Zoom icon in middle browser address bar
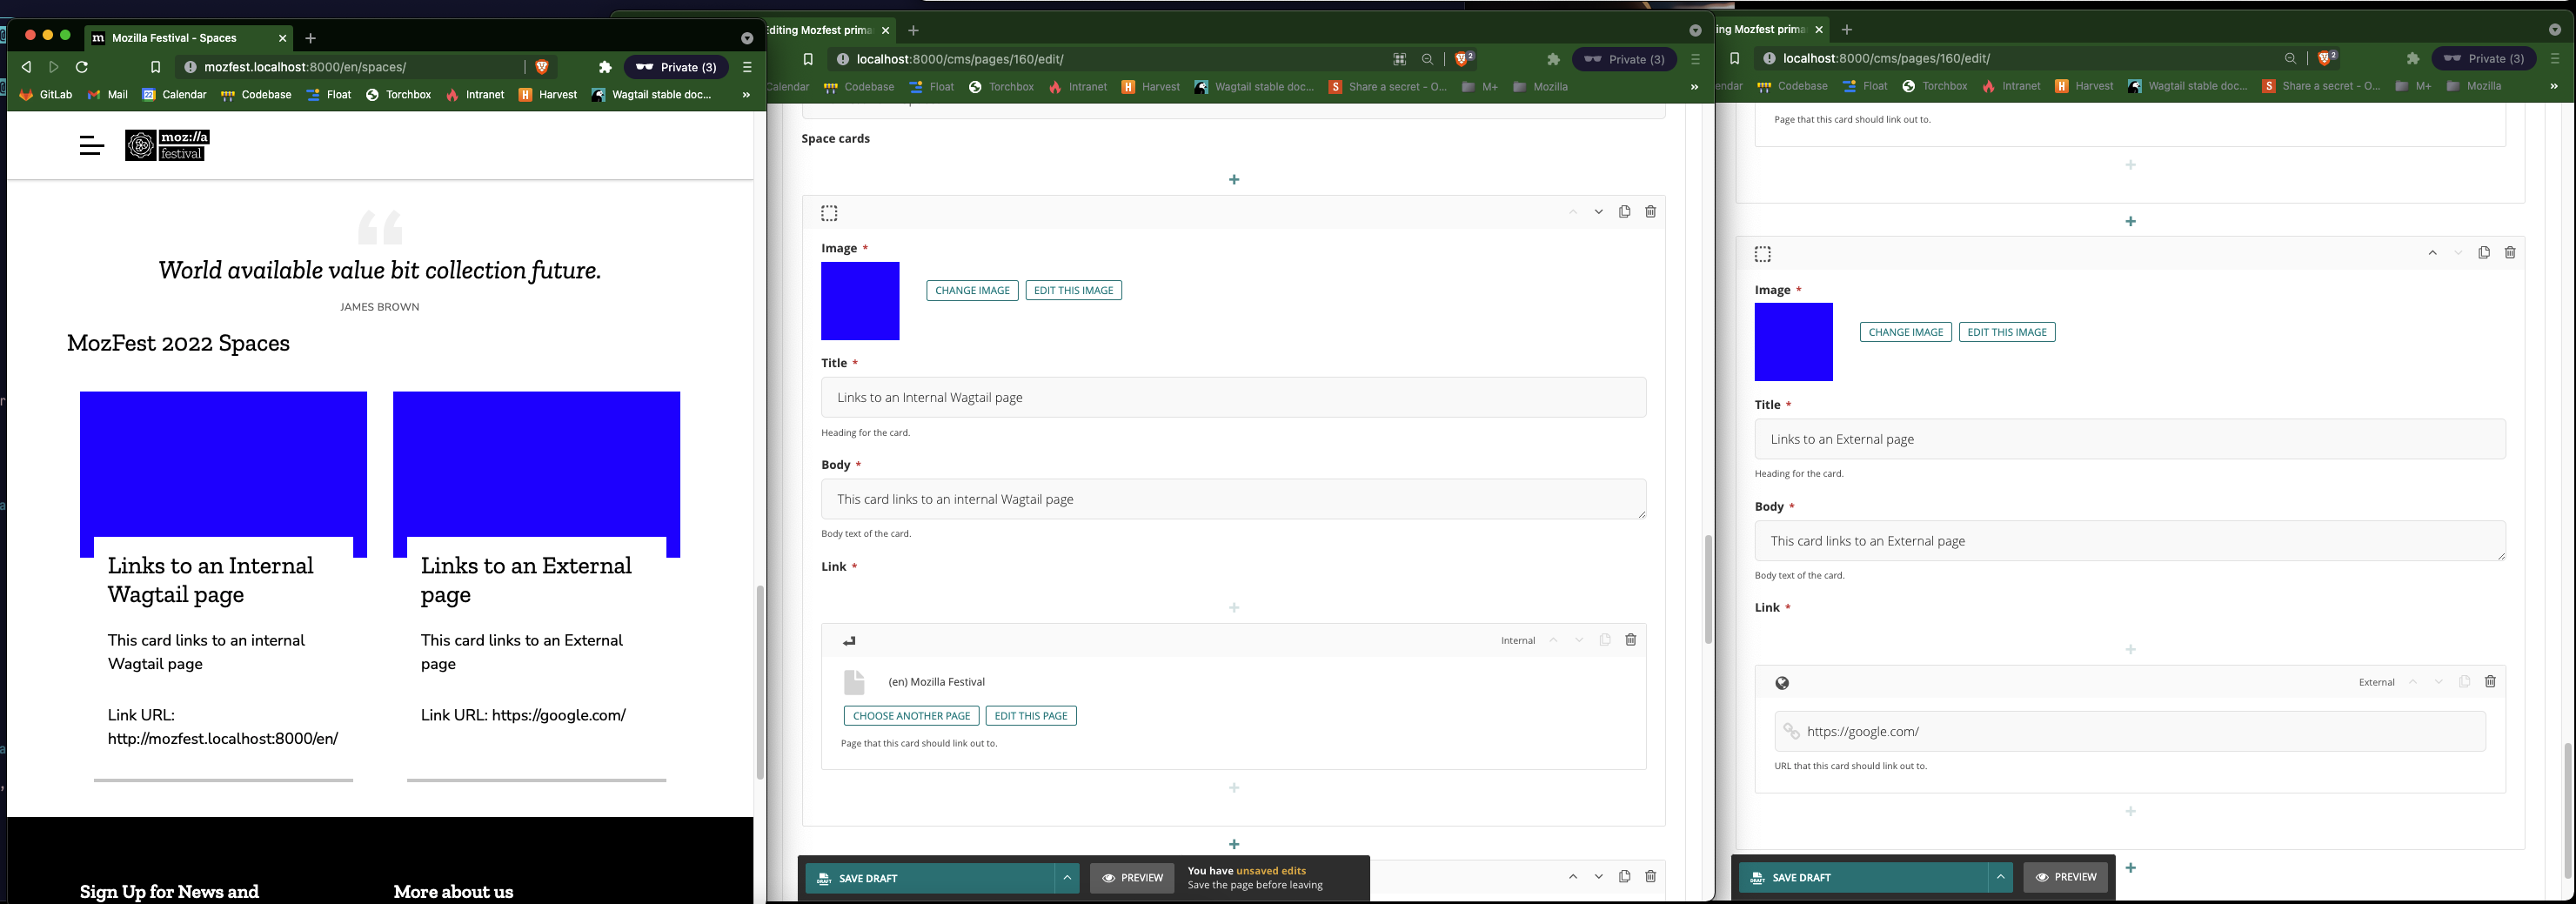This screenshot has width=2576, height=904. point(1427,59)
